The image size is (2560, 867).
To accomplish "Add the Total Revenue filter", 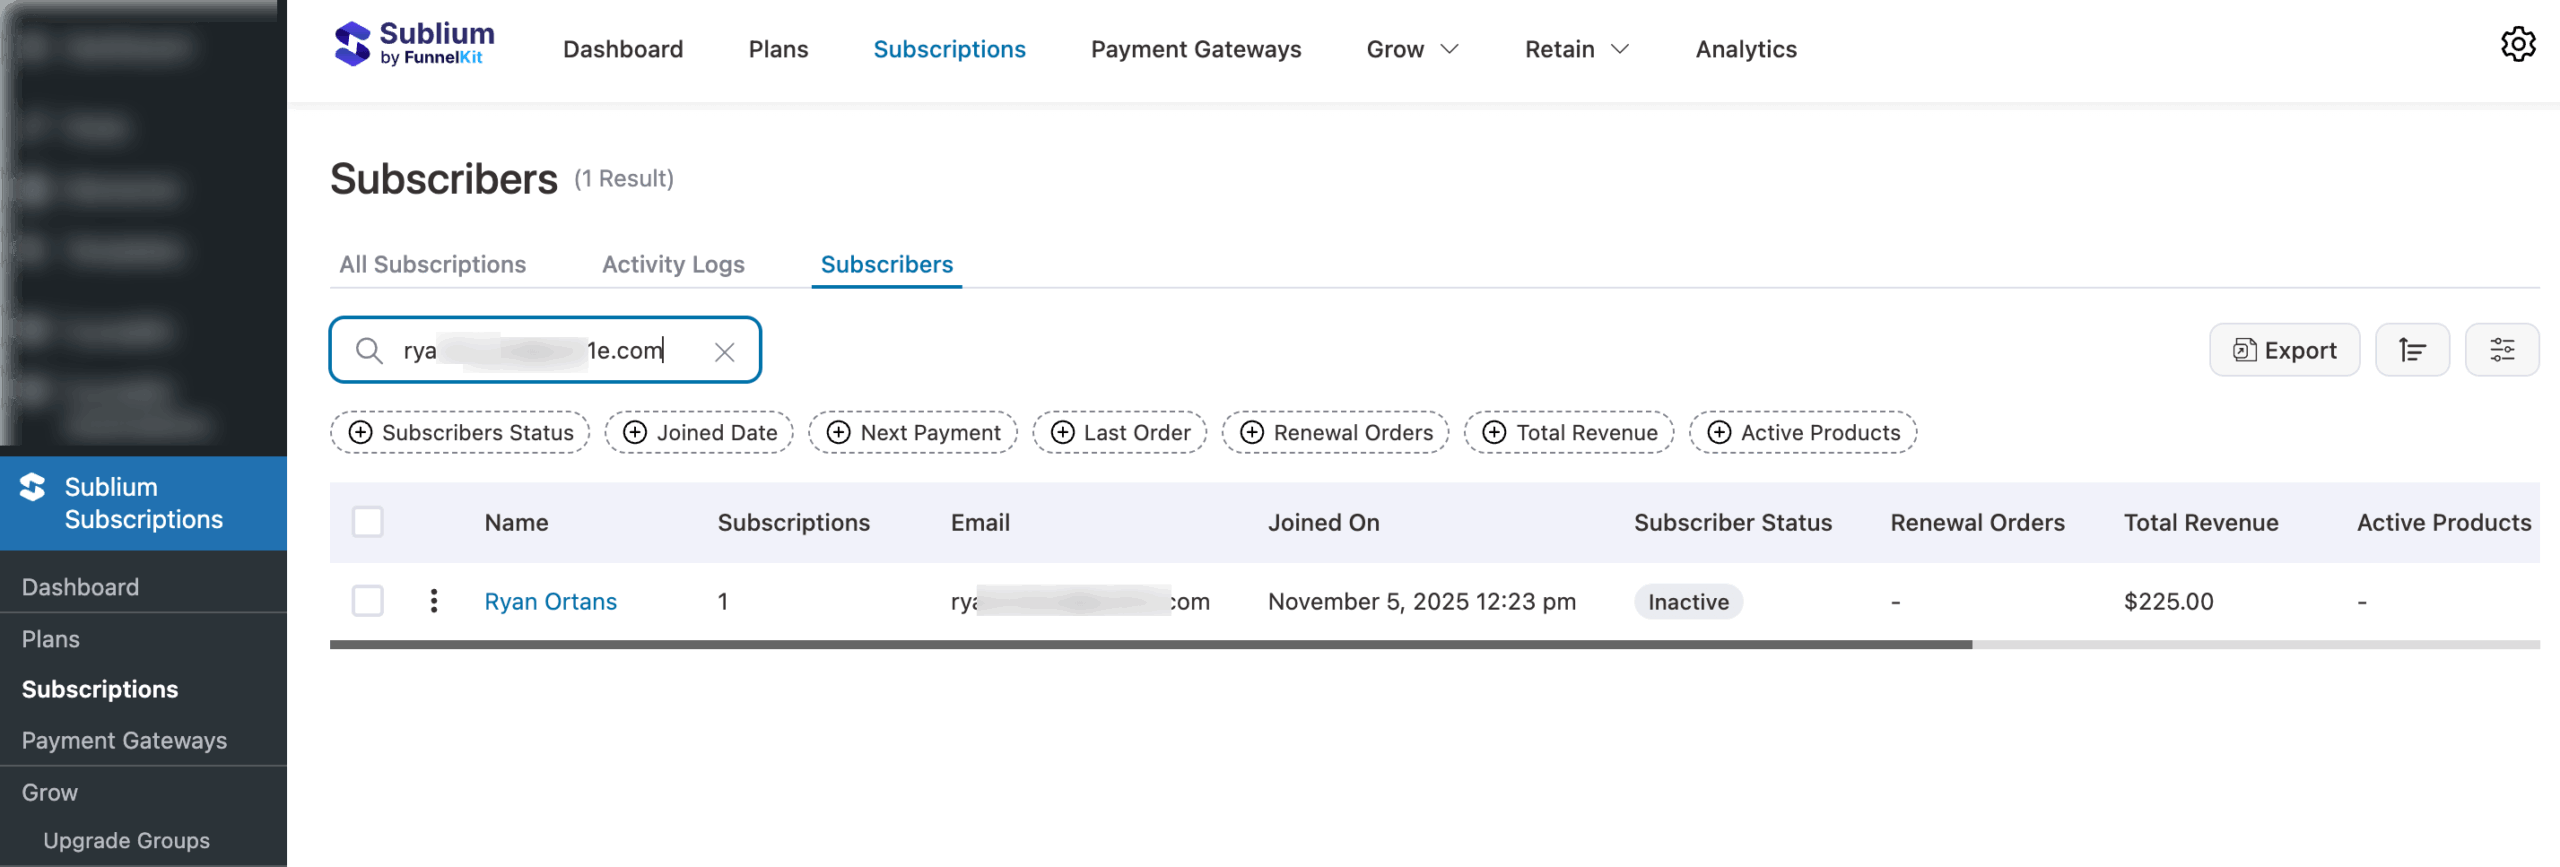I will [1568, 433].
